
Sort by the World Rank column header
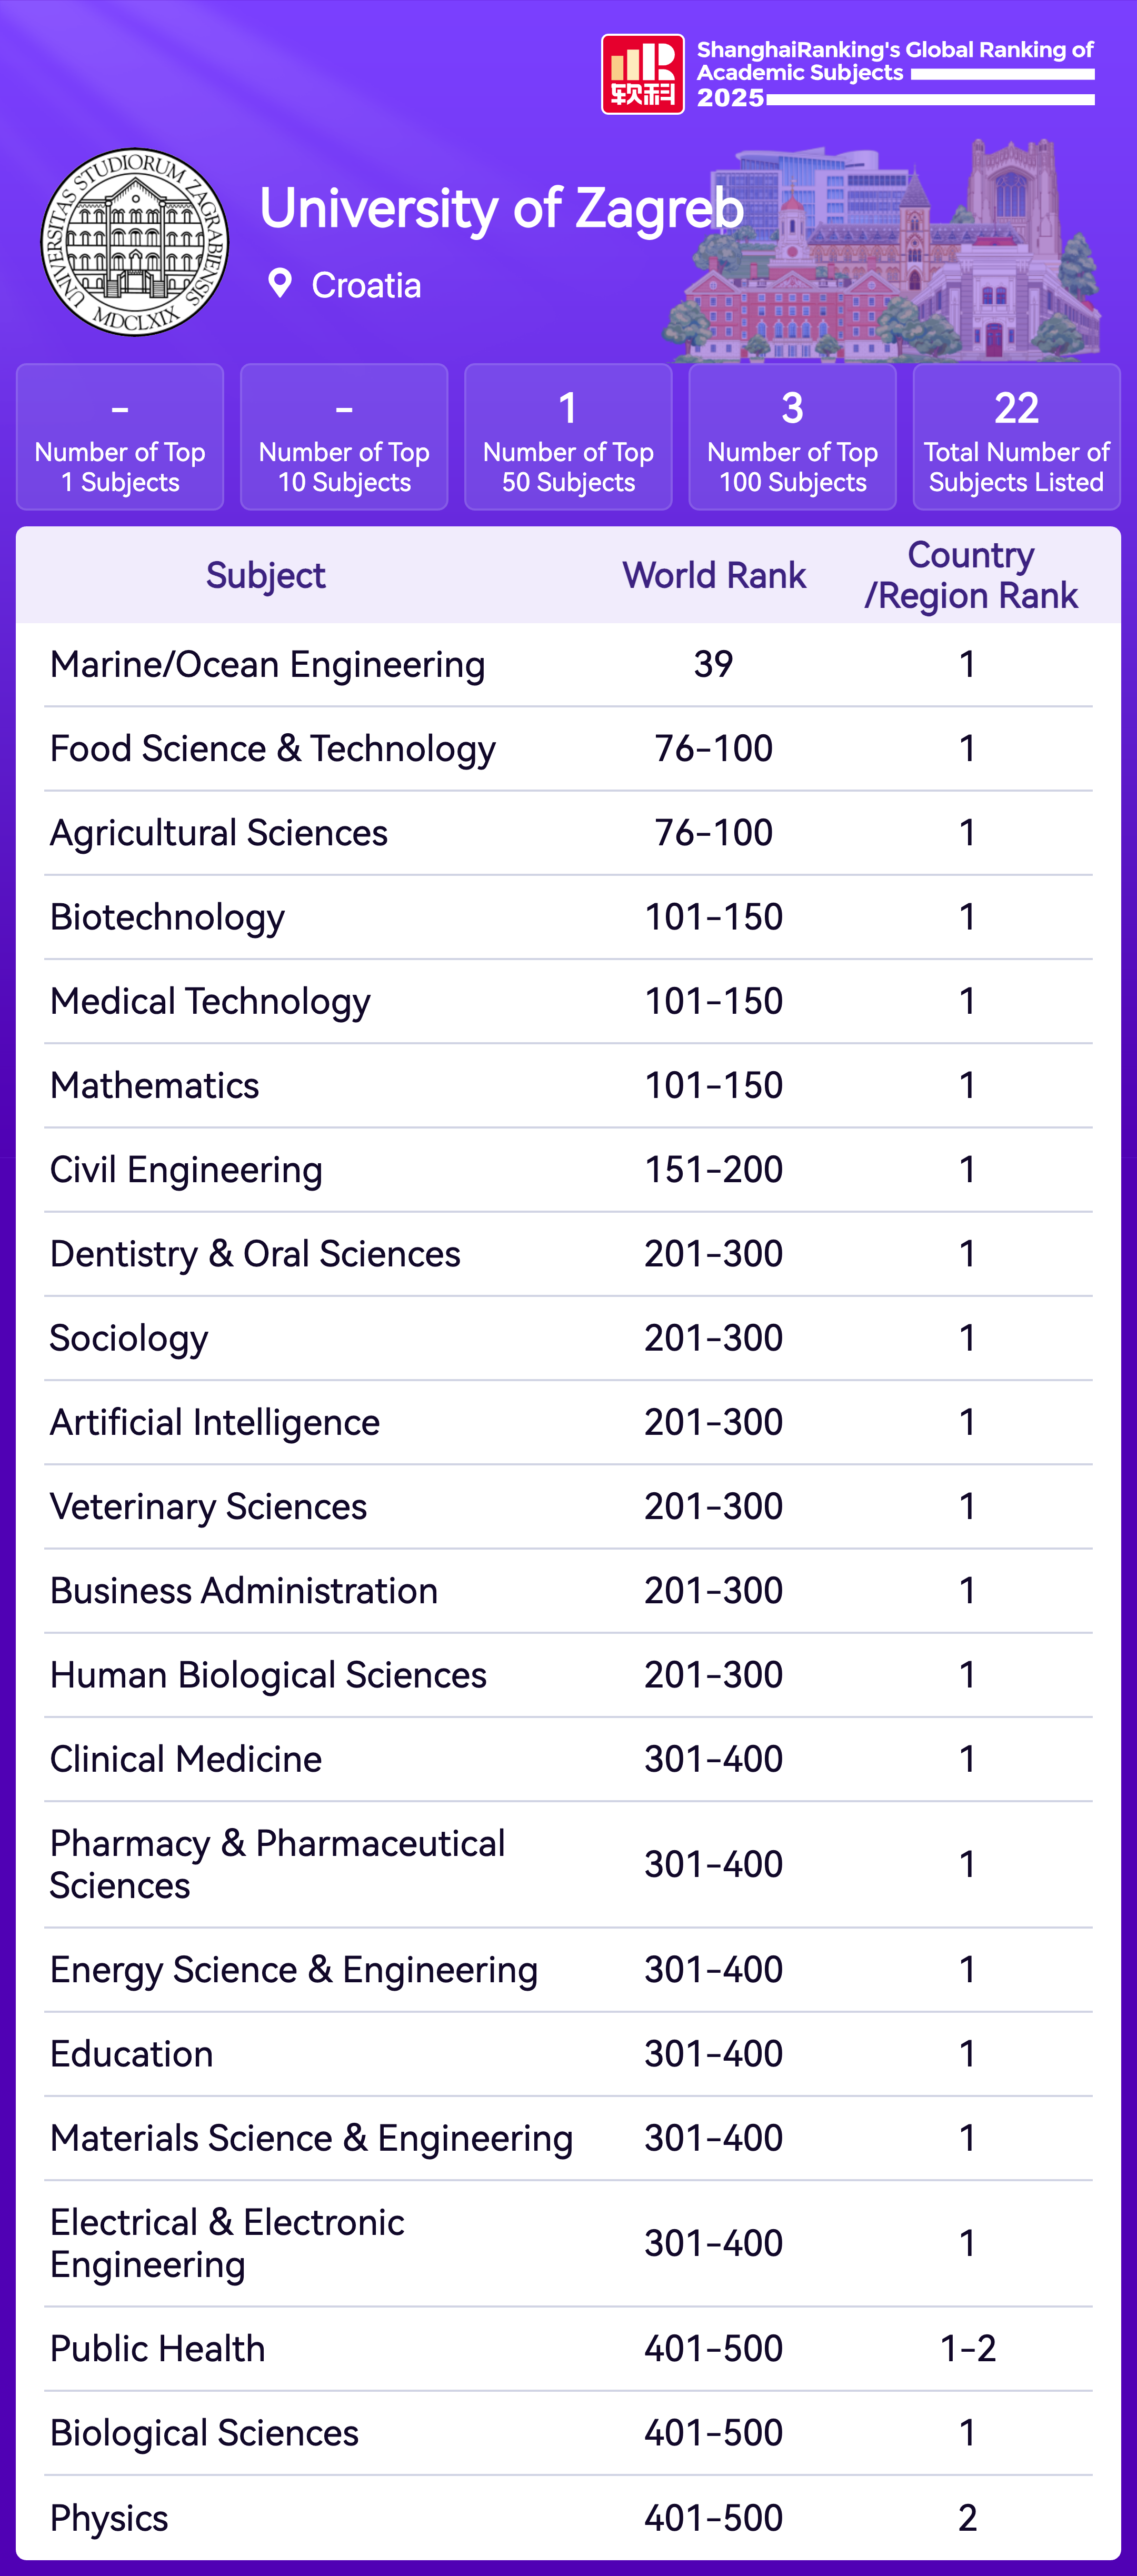tap(714, 576)
